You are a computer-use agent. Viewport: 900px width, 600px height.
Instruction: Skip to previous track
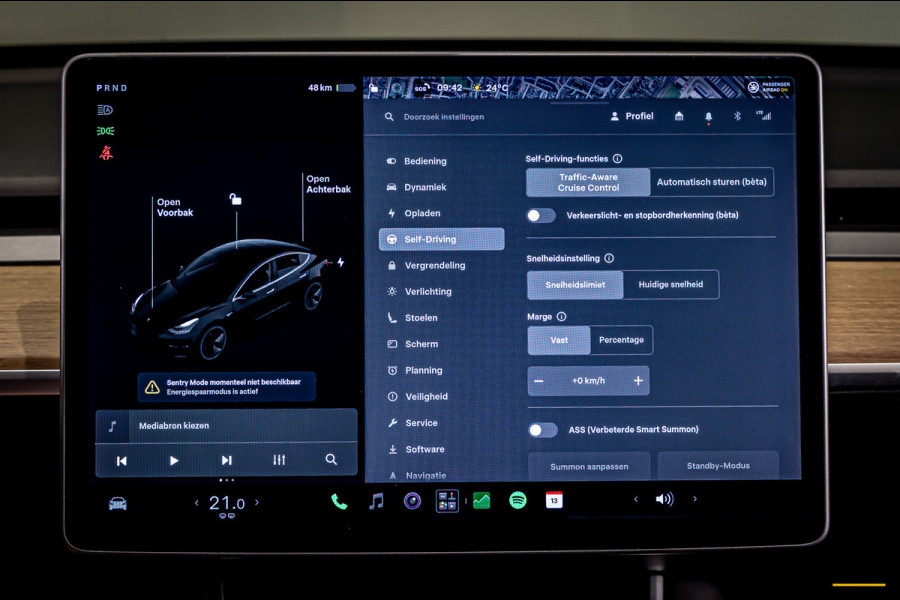click(x=121, y=461)
